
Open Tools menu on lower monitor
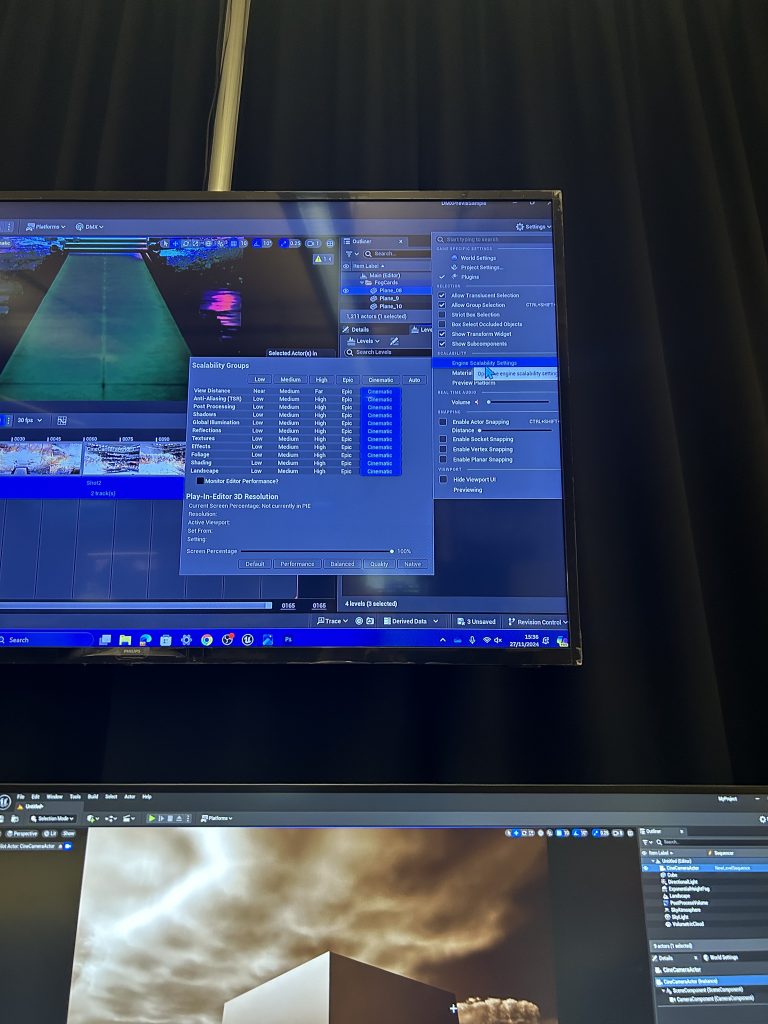click(x=75, y=797)
